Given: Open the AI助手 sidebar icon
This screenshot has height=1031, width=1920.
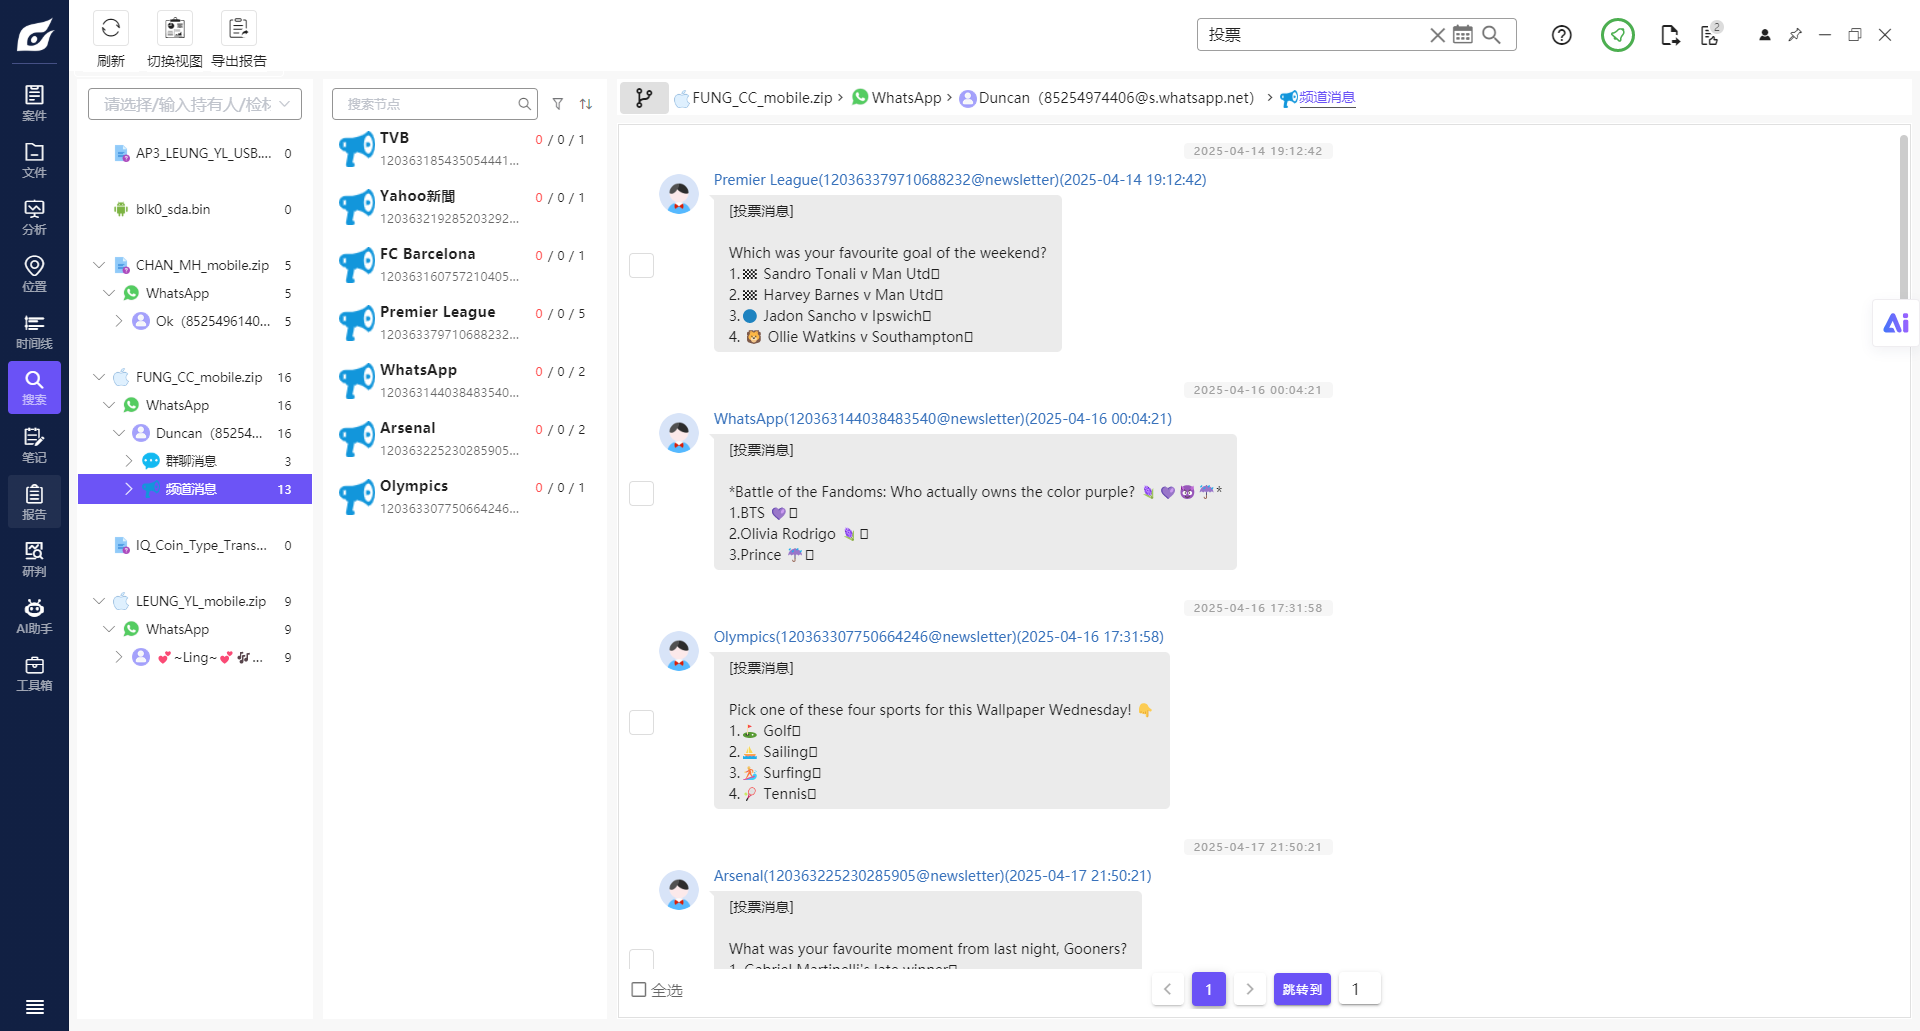Looking at the screenshot, I should [34, 616].
